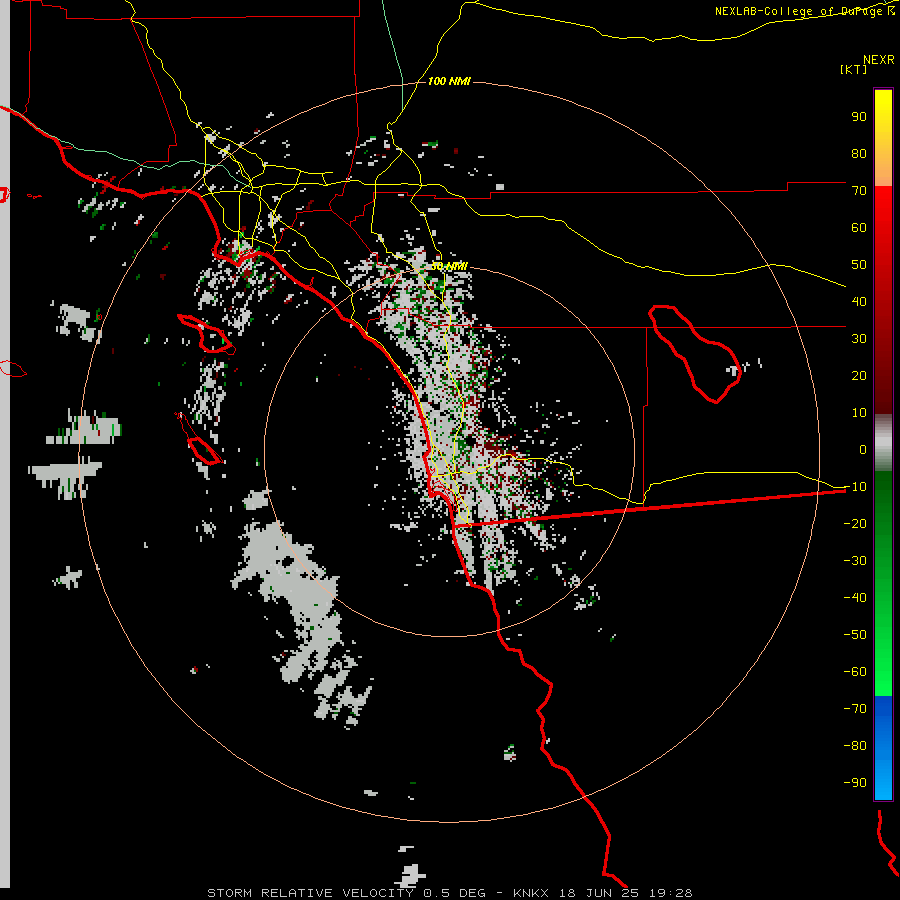Click the positive 50 knots scale label
The width and height of the screenshot is (900, 900).
pos(859,265)
